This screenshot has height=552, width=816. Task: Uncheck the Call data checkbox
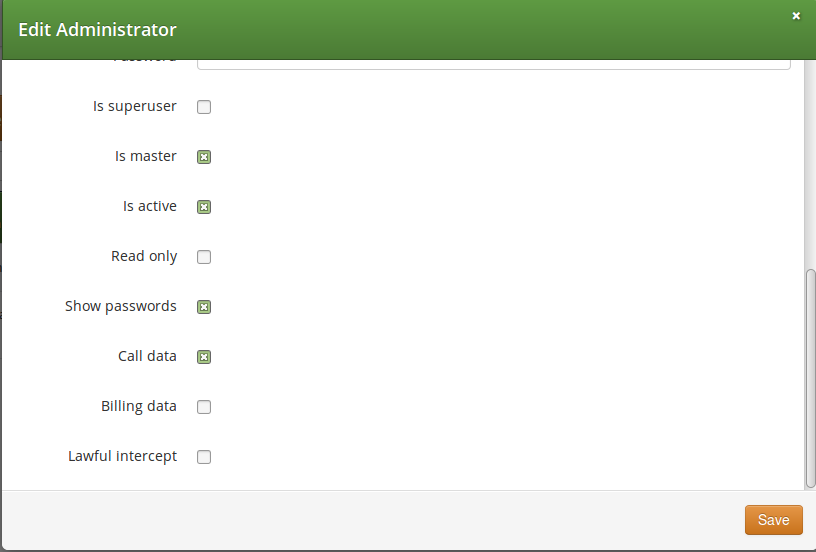[x=204, y=357]
